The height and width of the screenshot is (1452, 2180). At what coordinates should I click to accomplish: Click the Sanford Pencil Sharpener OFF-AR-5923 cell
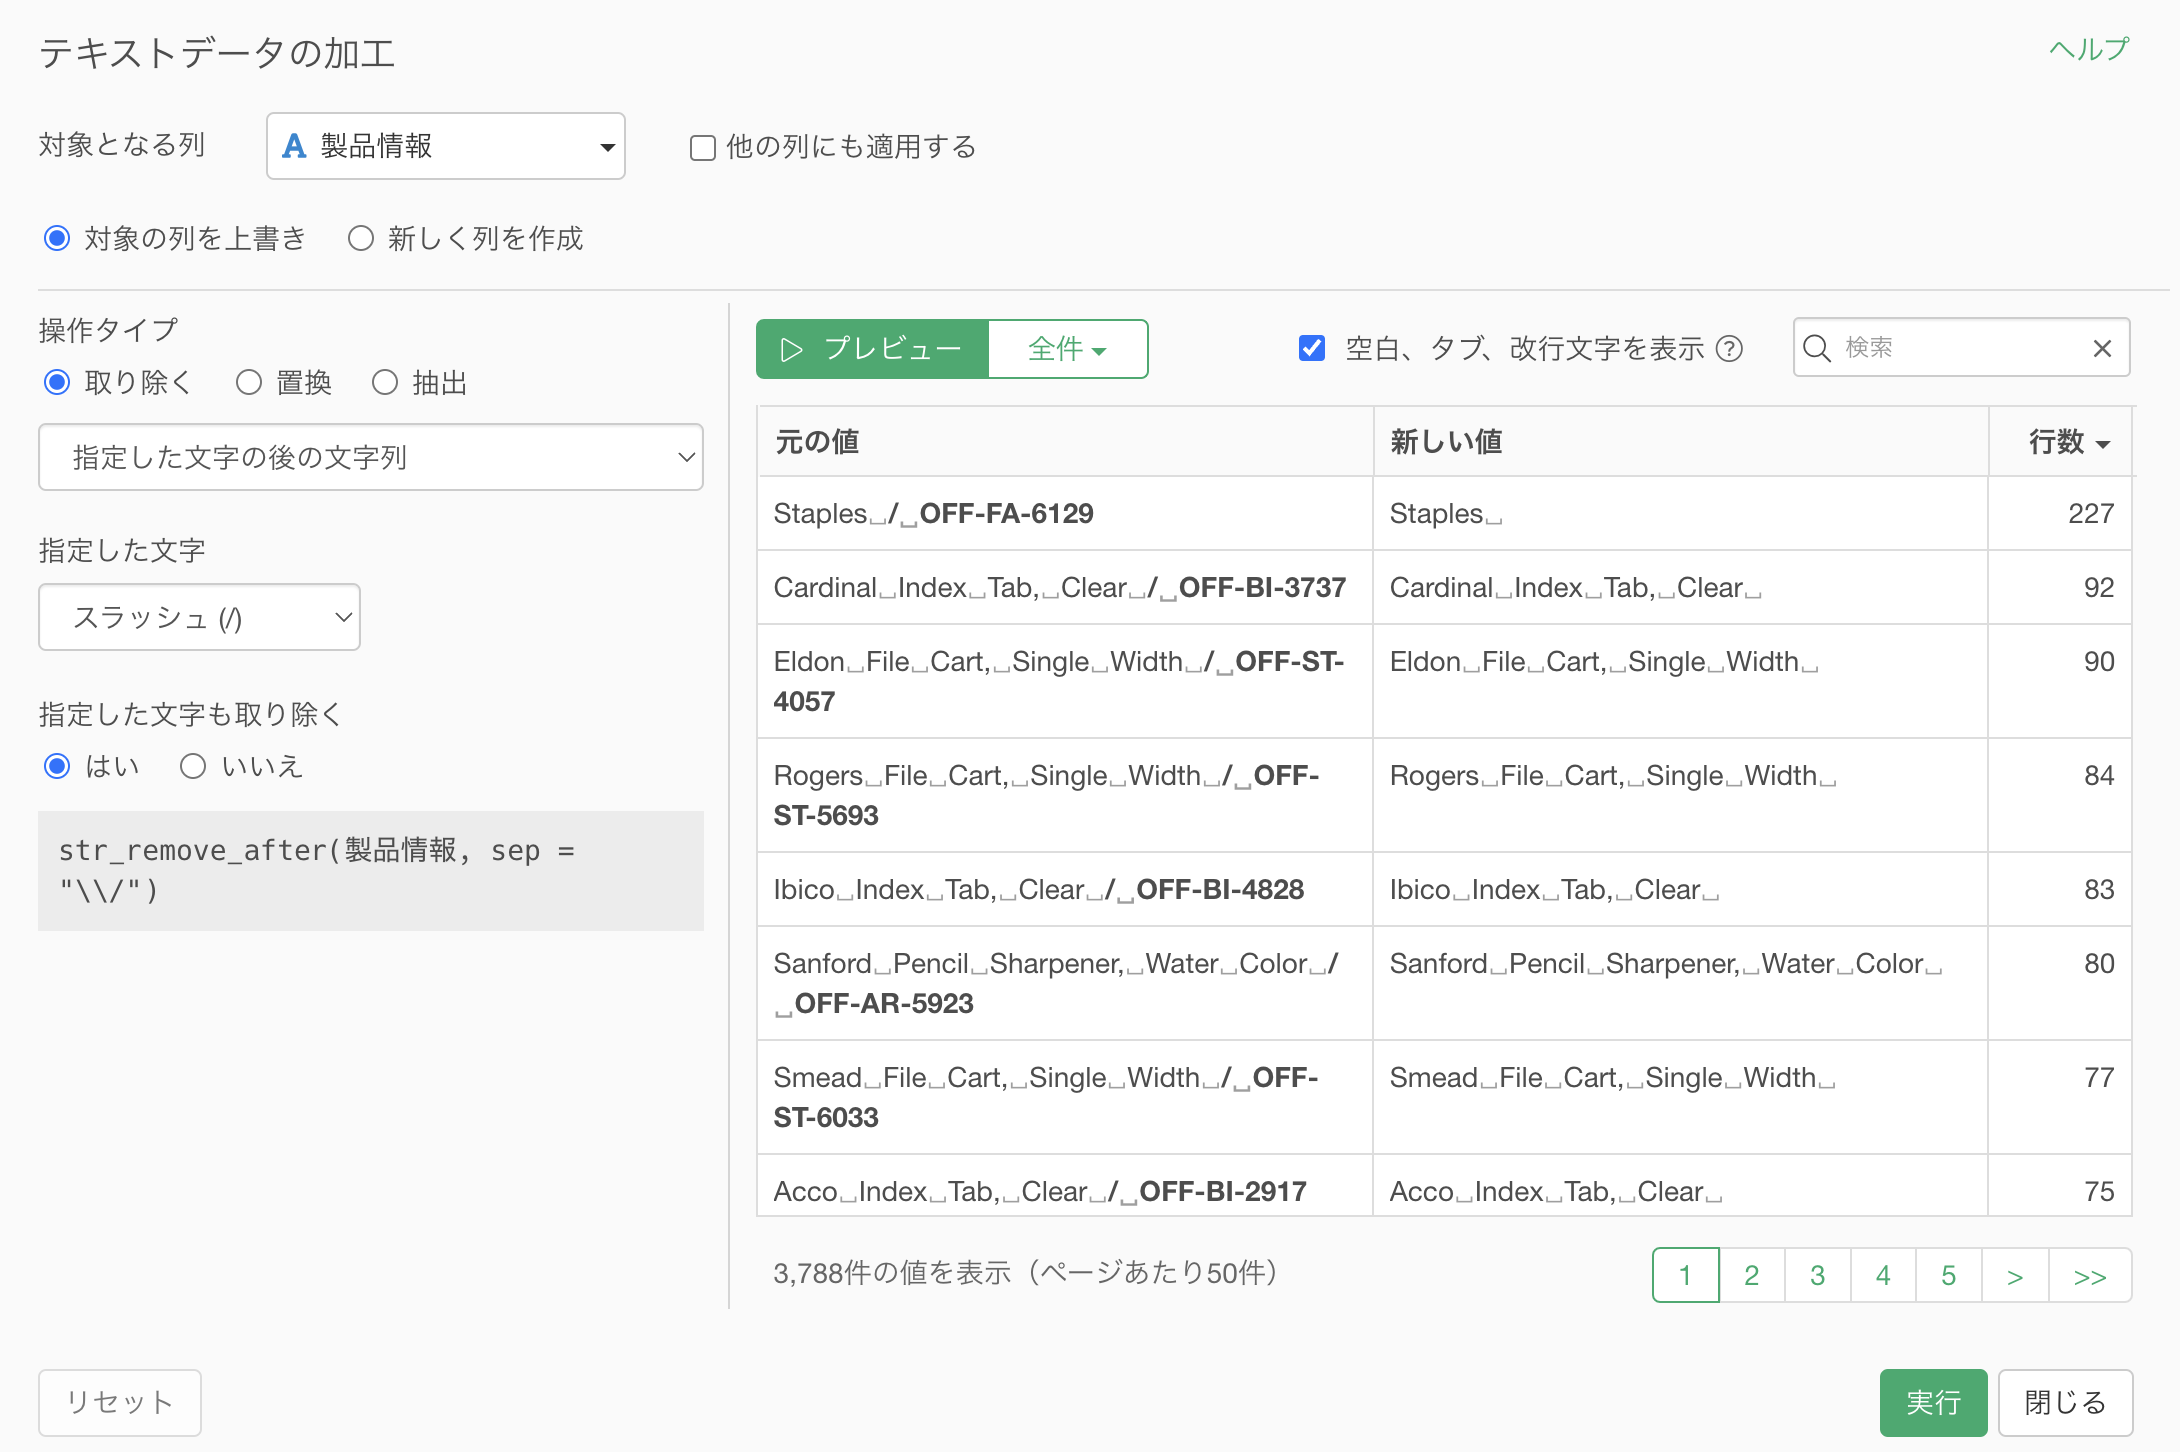pos(1065,983)
